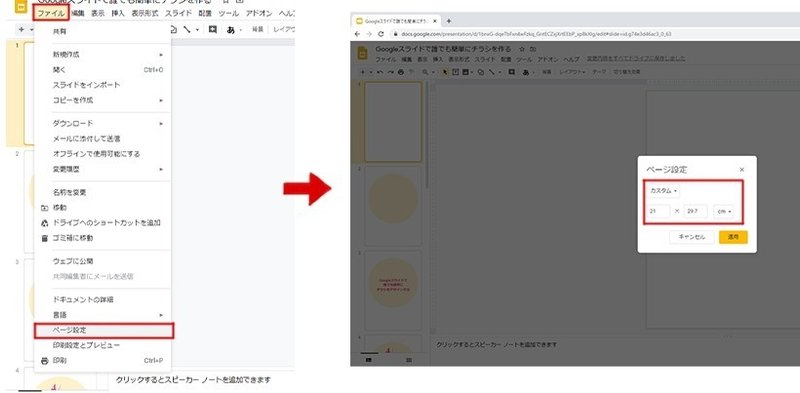Viewport: 800px width, 393px height.
Task: Select ウェブに公開 menu entry
Action: tap(103, 261)
